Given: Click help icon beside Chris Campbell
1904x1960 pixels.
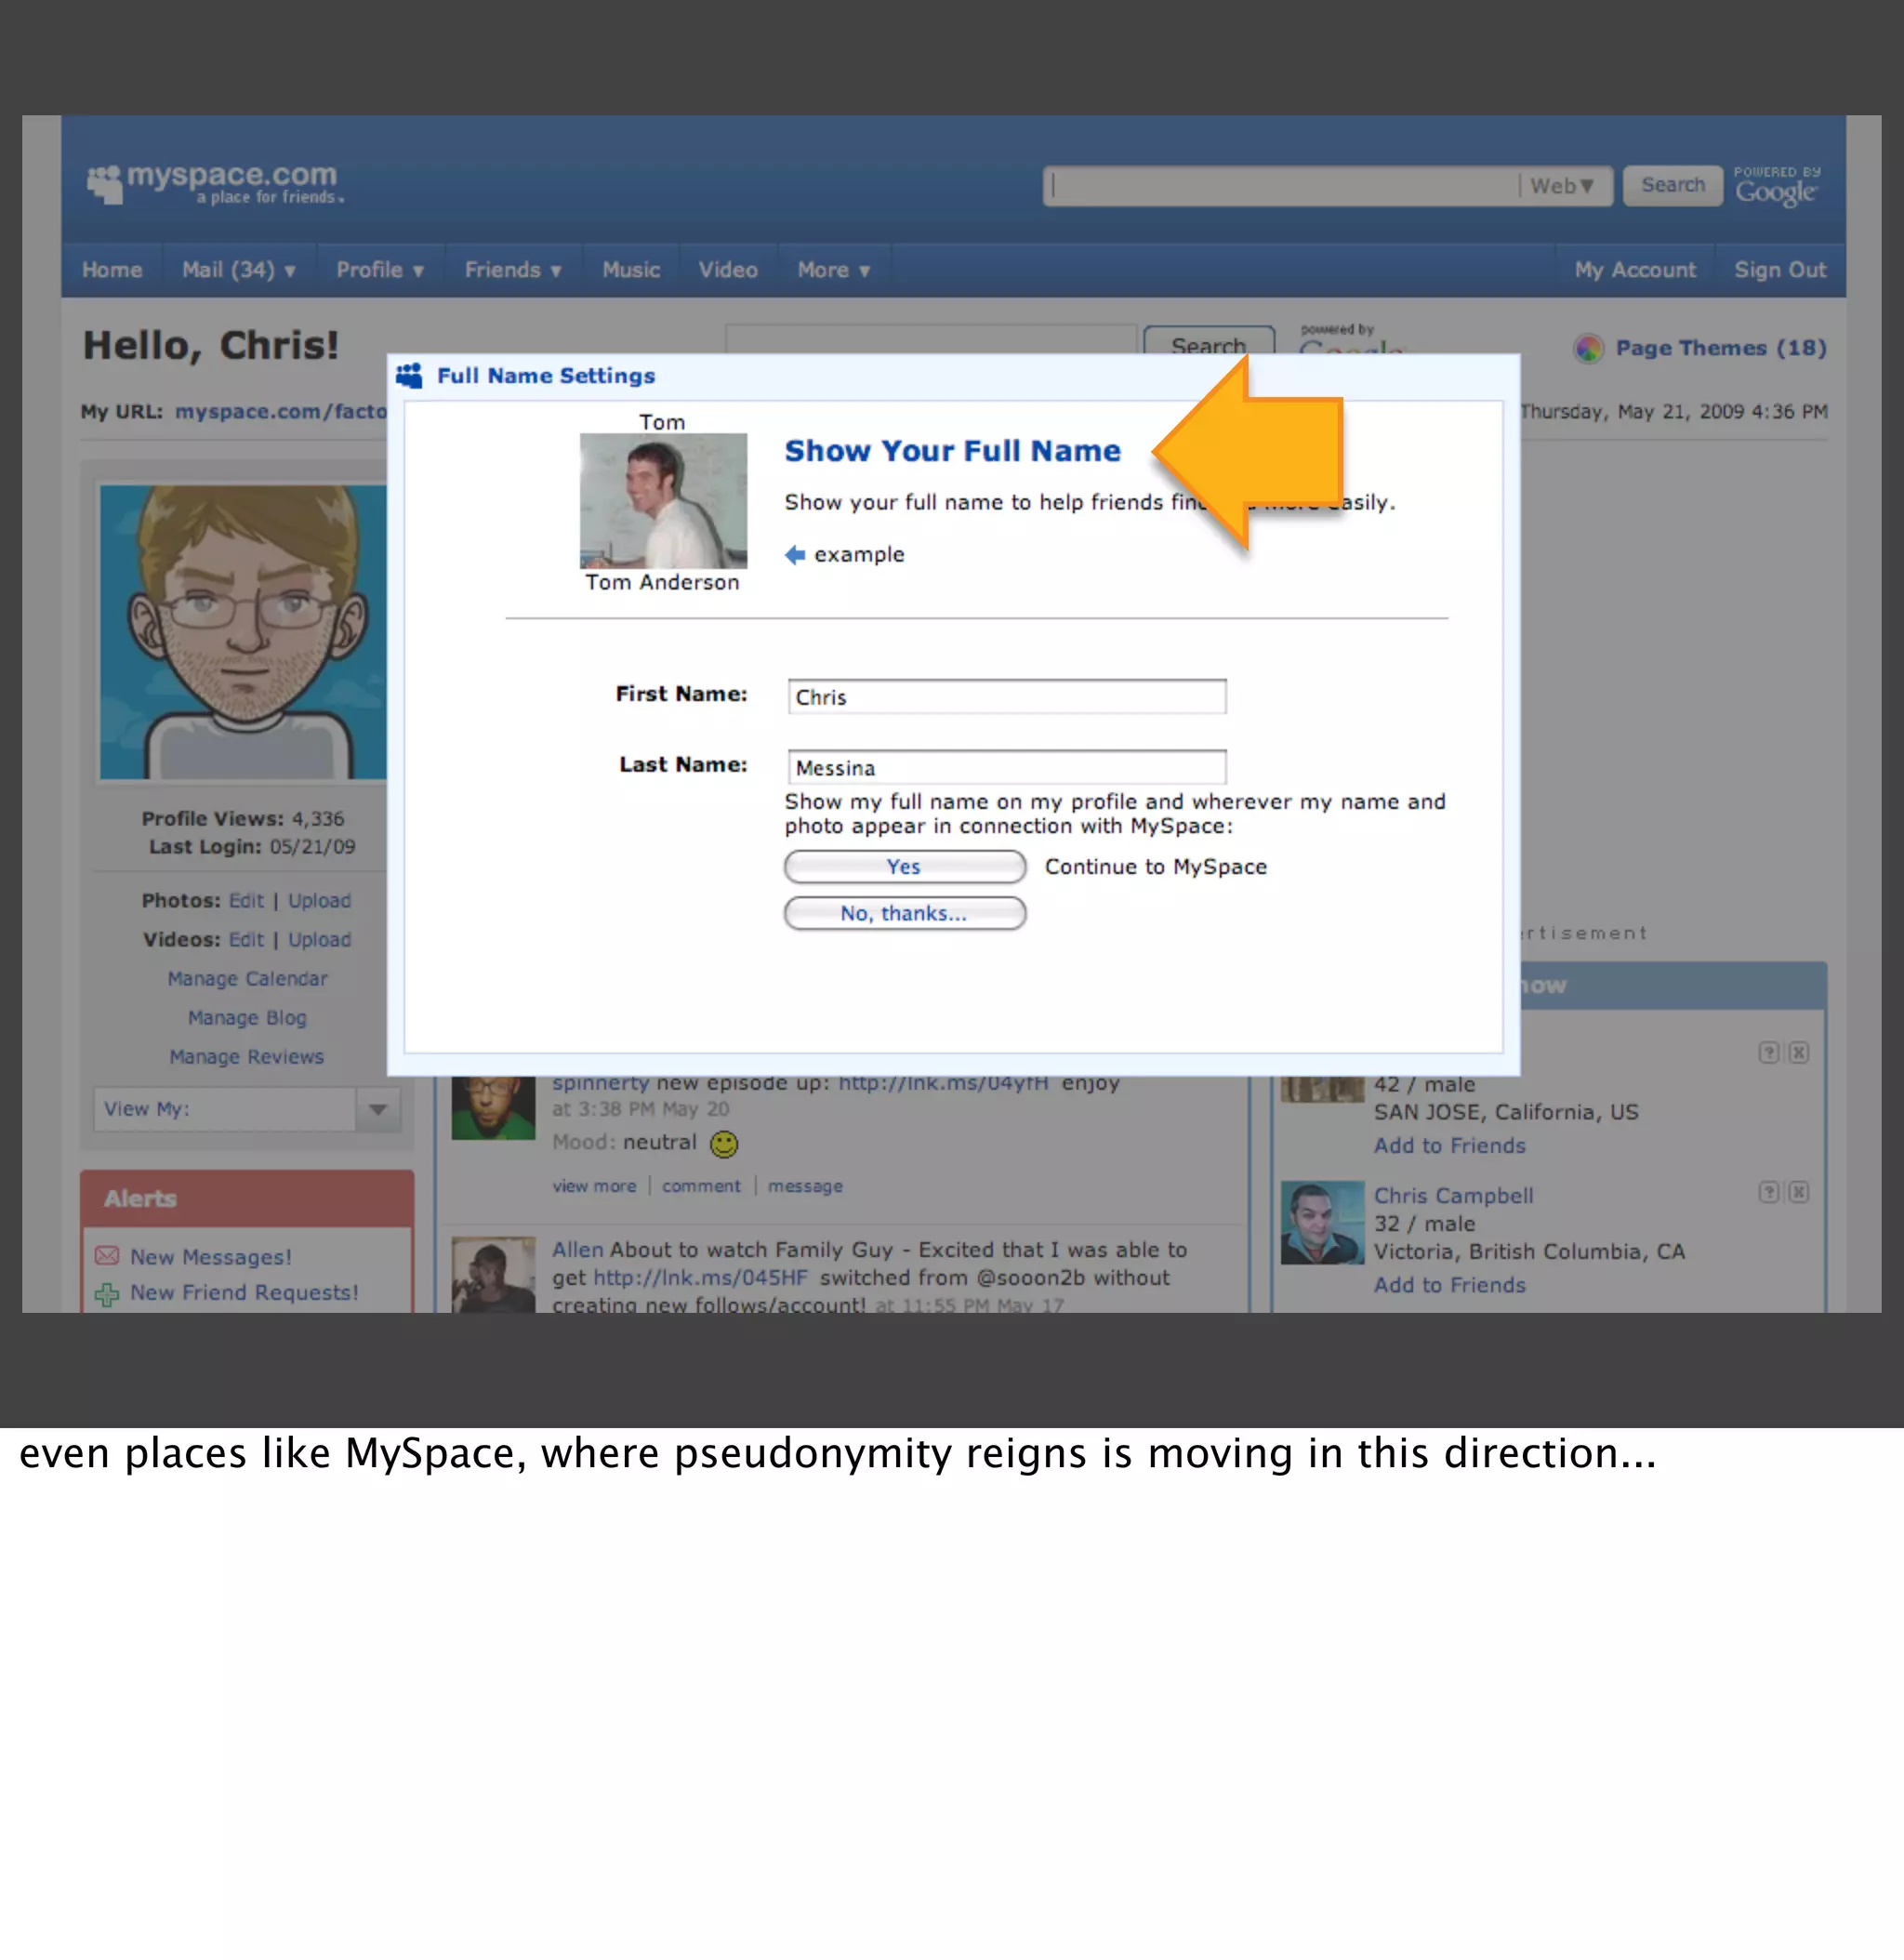Looking at the screenshot, I should pos(1769,1192).
